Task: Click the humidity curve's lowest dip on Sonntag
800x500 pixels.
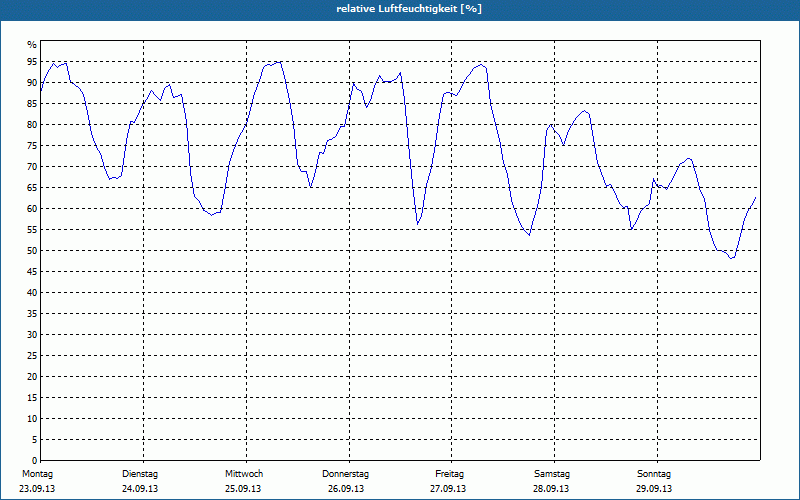Action: click(x=732, y=258)
